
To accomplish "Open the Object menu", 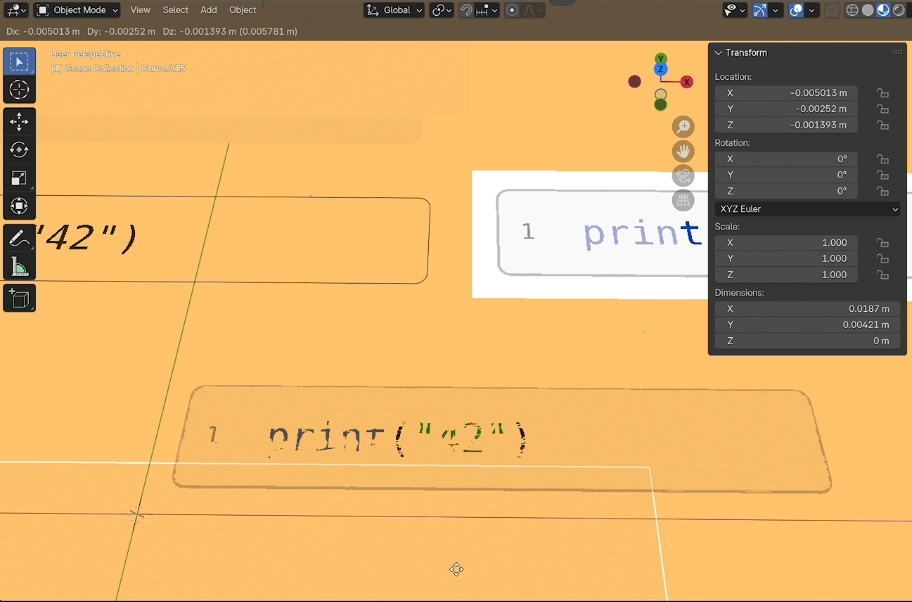I will (243, 10).
